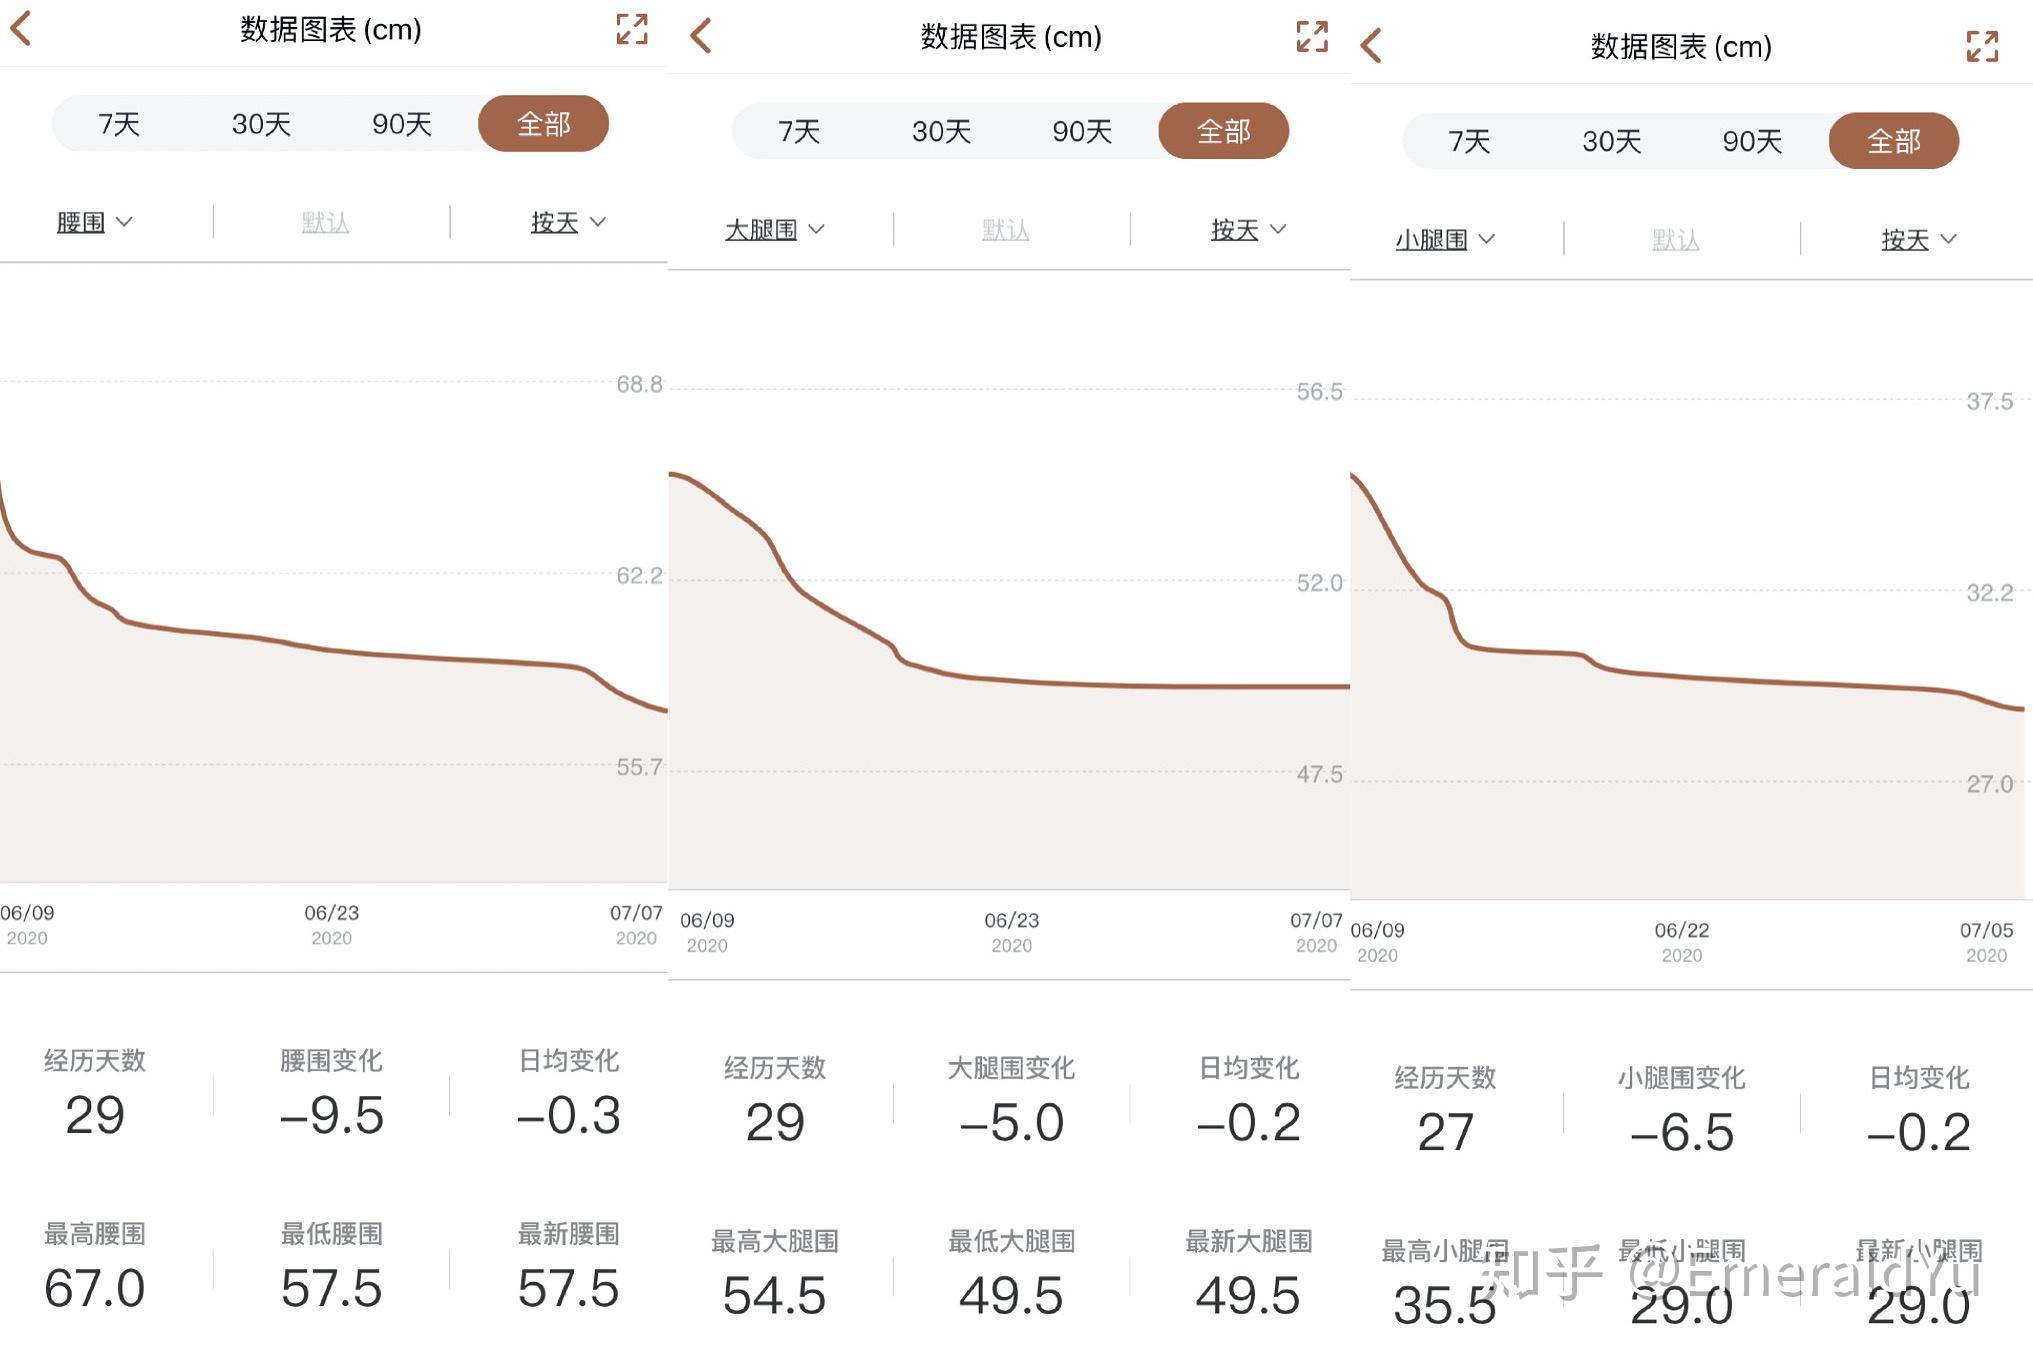The image size is (2033, 1355).
Task: Tap 默认 option in waist panel
Action: tap(325, 222)
